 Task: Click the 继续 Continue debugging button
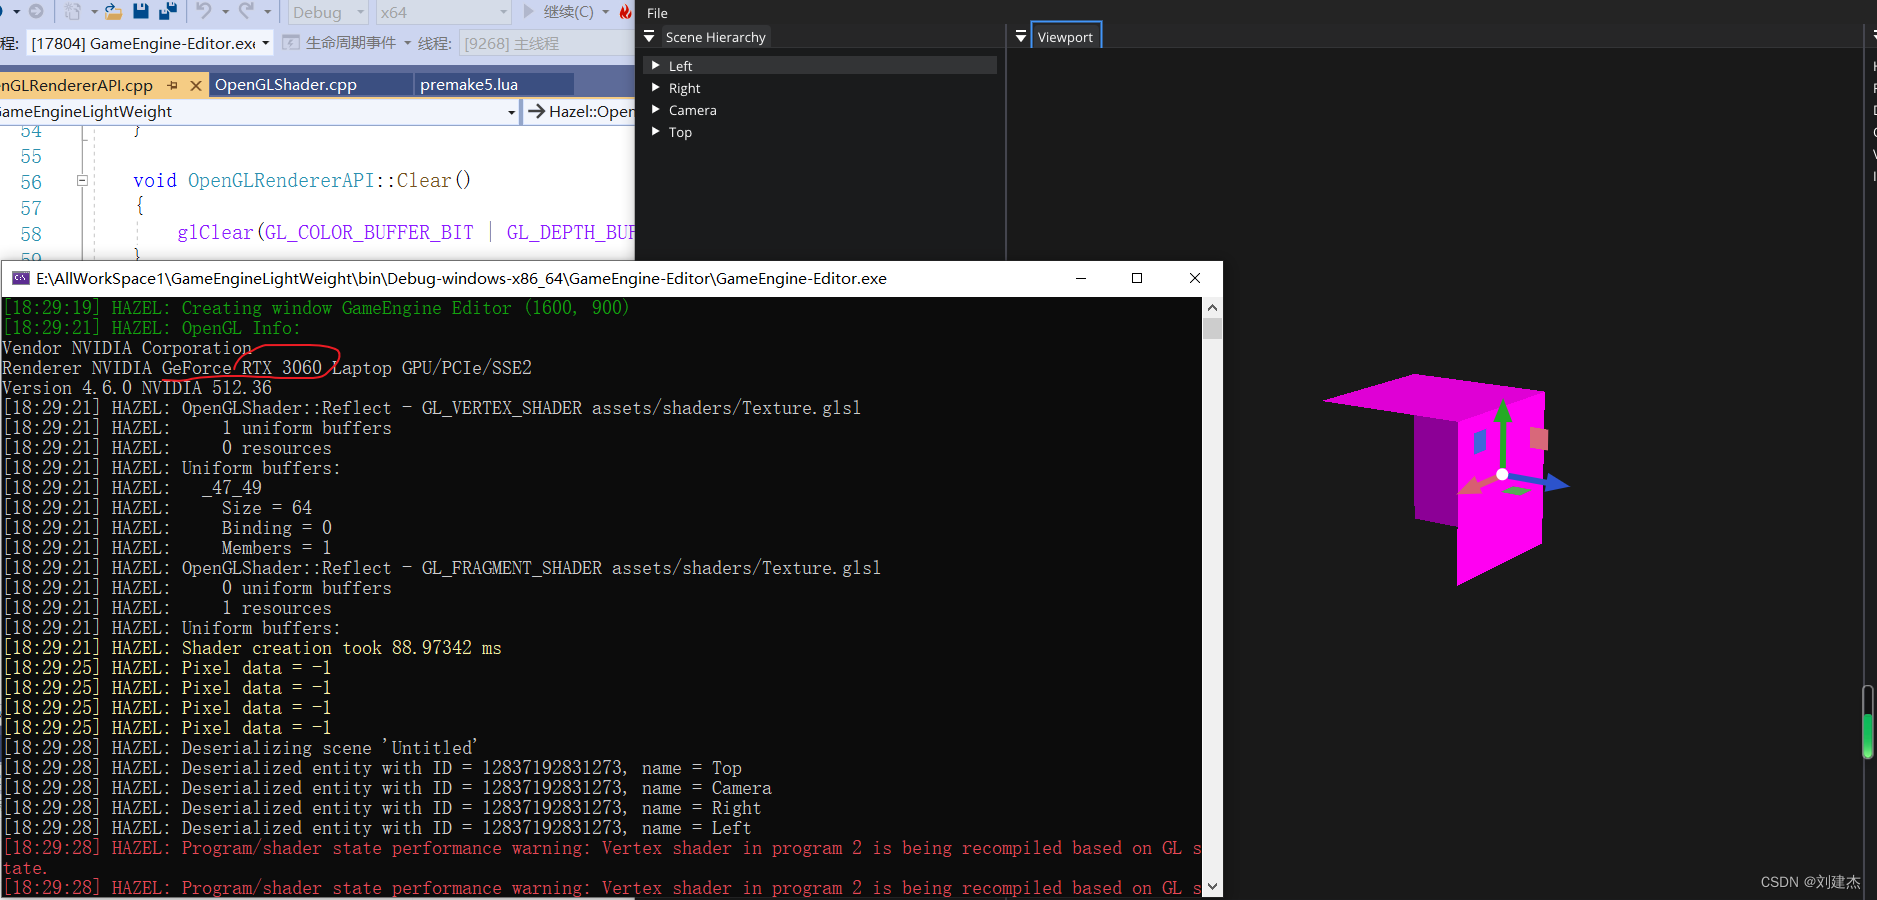[x=565, y=13]
